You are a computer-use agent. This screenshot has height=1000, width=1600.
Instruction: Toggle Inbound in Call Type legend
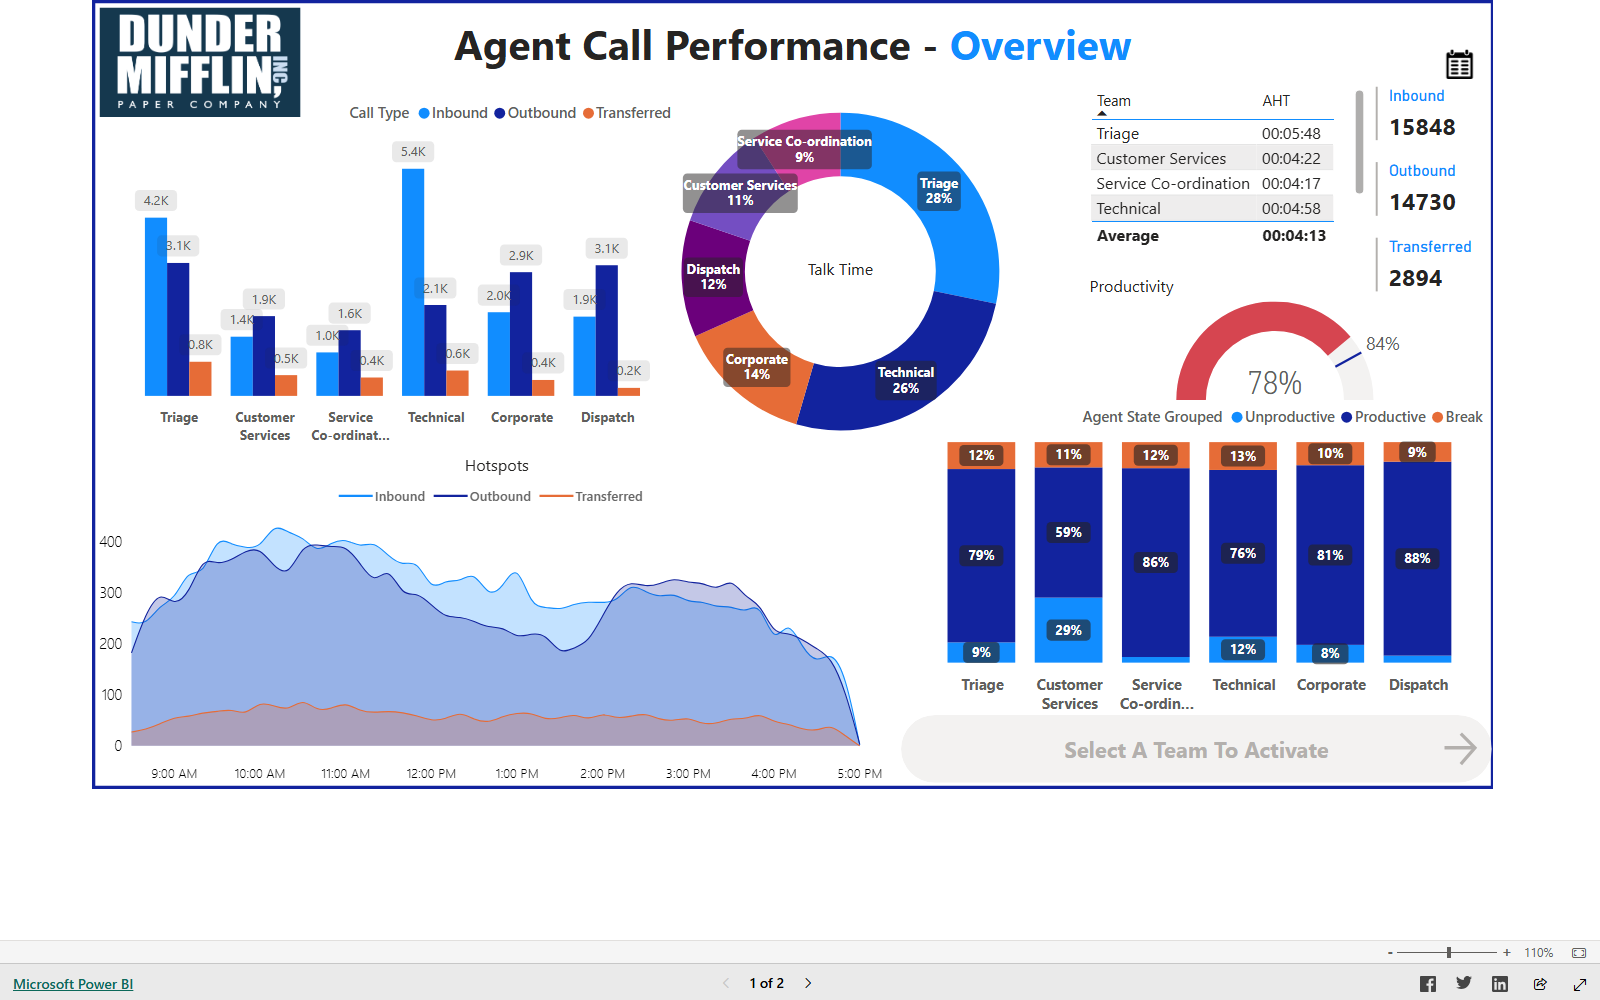pos(453,113)
